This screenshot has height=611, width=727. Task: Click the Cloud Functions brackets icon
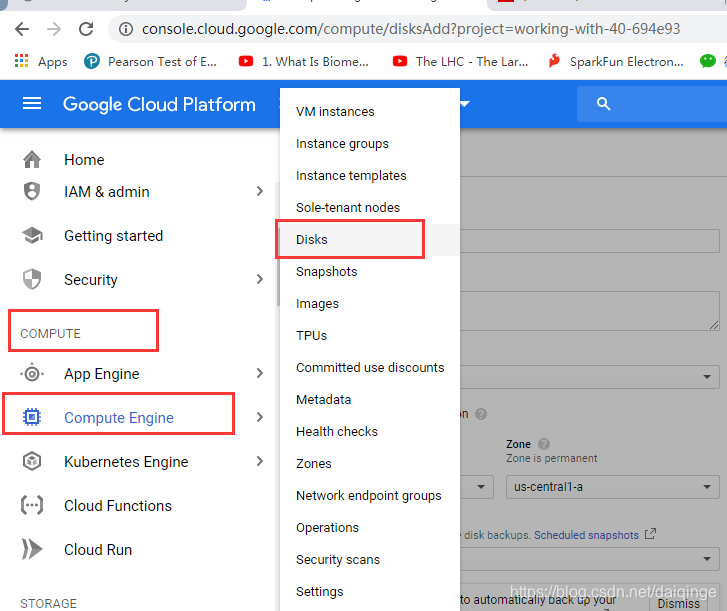coord(32,505)
